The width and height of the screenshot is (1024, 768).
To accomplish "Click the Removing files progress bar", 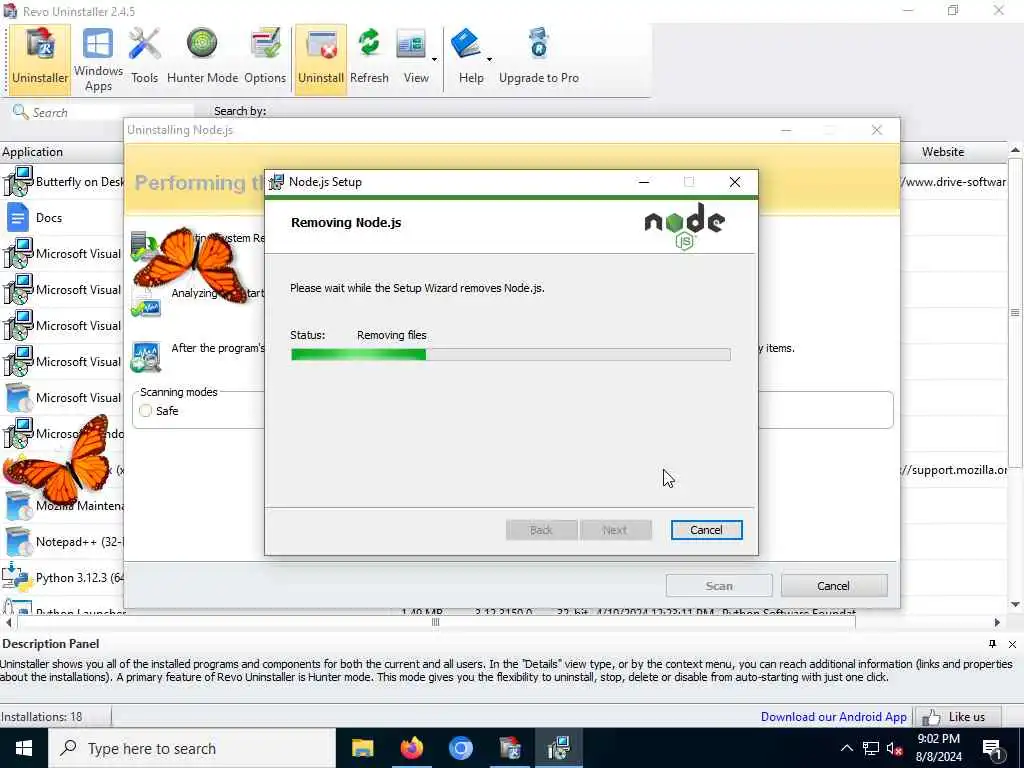I will [x=511, y=355].
